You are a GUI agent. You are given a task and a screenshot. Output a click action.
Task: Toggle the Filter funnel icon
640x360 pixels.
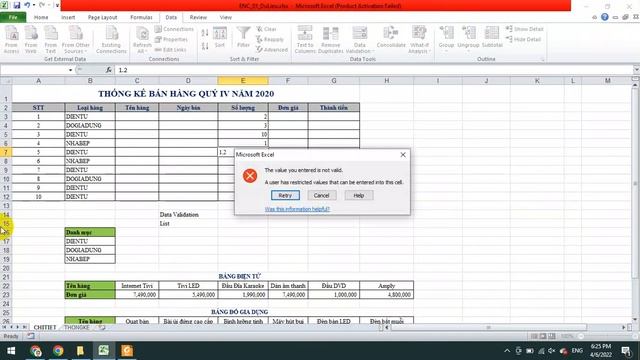(x=243, y=38)
